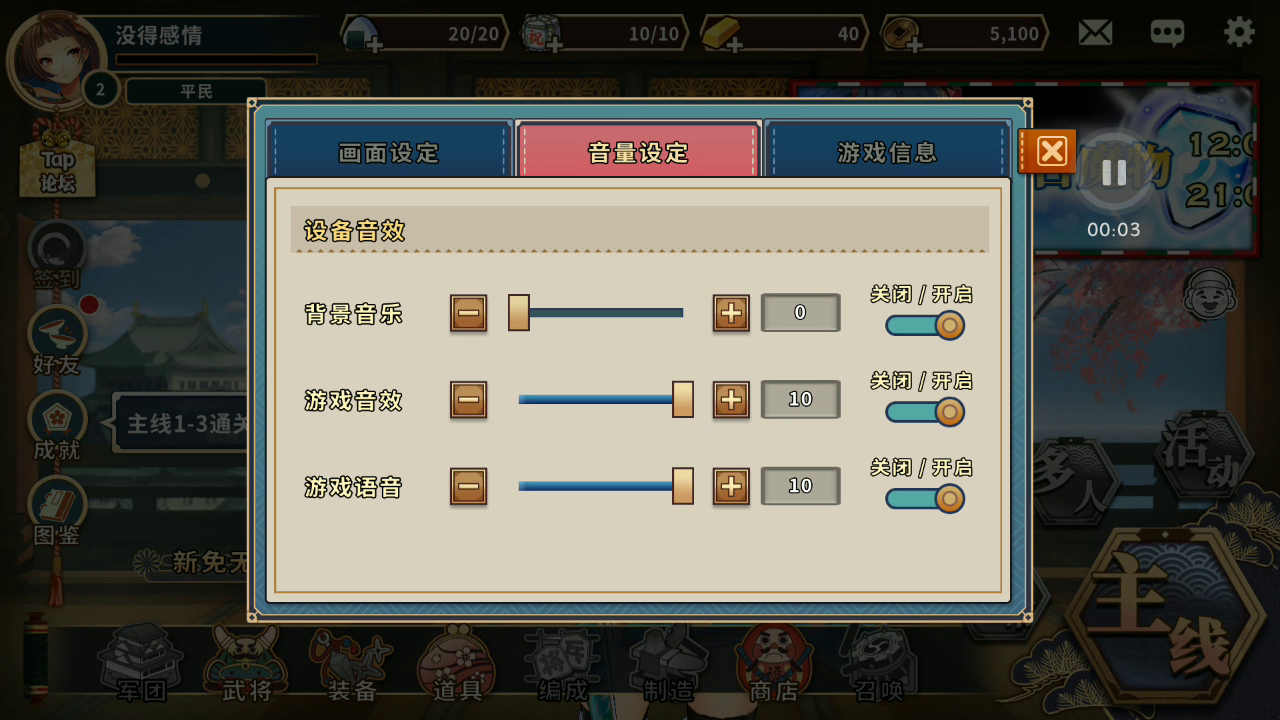Increase 背景音乐 volume with plus button
The image size is (1280, 720).
[731, 313]
